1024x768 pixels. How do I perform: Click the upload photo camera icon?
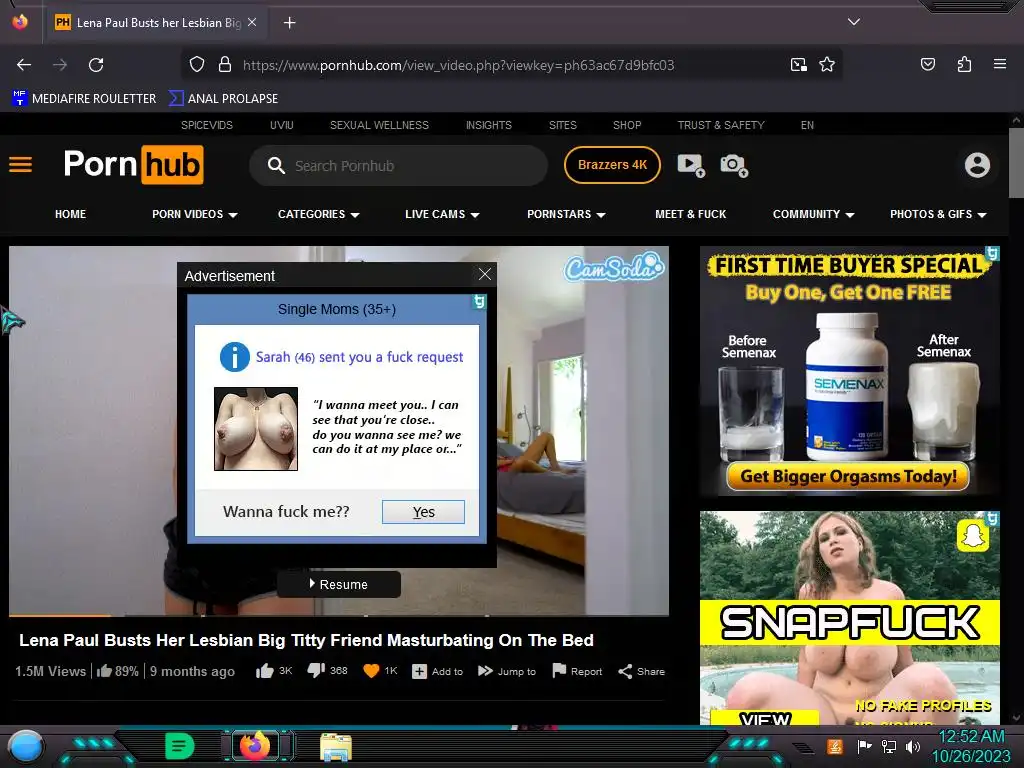(733, 165)
